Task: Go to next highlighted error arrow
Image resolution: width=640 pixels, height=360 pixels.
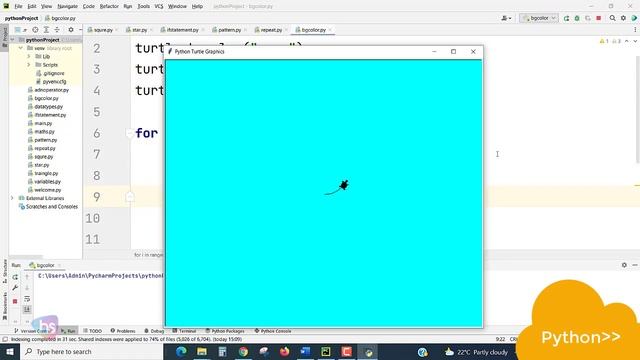Action: [634, 41]
